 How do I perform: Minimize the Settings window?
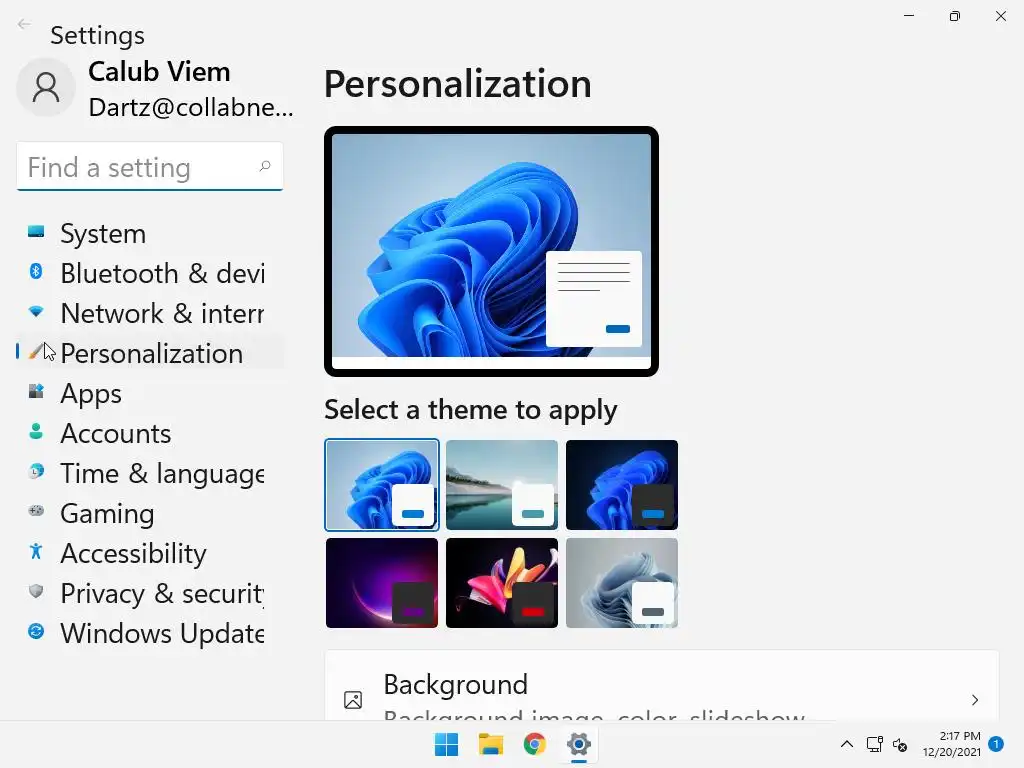tap(909, 16)
